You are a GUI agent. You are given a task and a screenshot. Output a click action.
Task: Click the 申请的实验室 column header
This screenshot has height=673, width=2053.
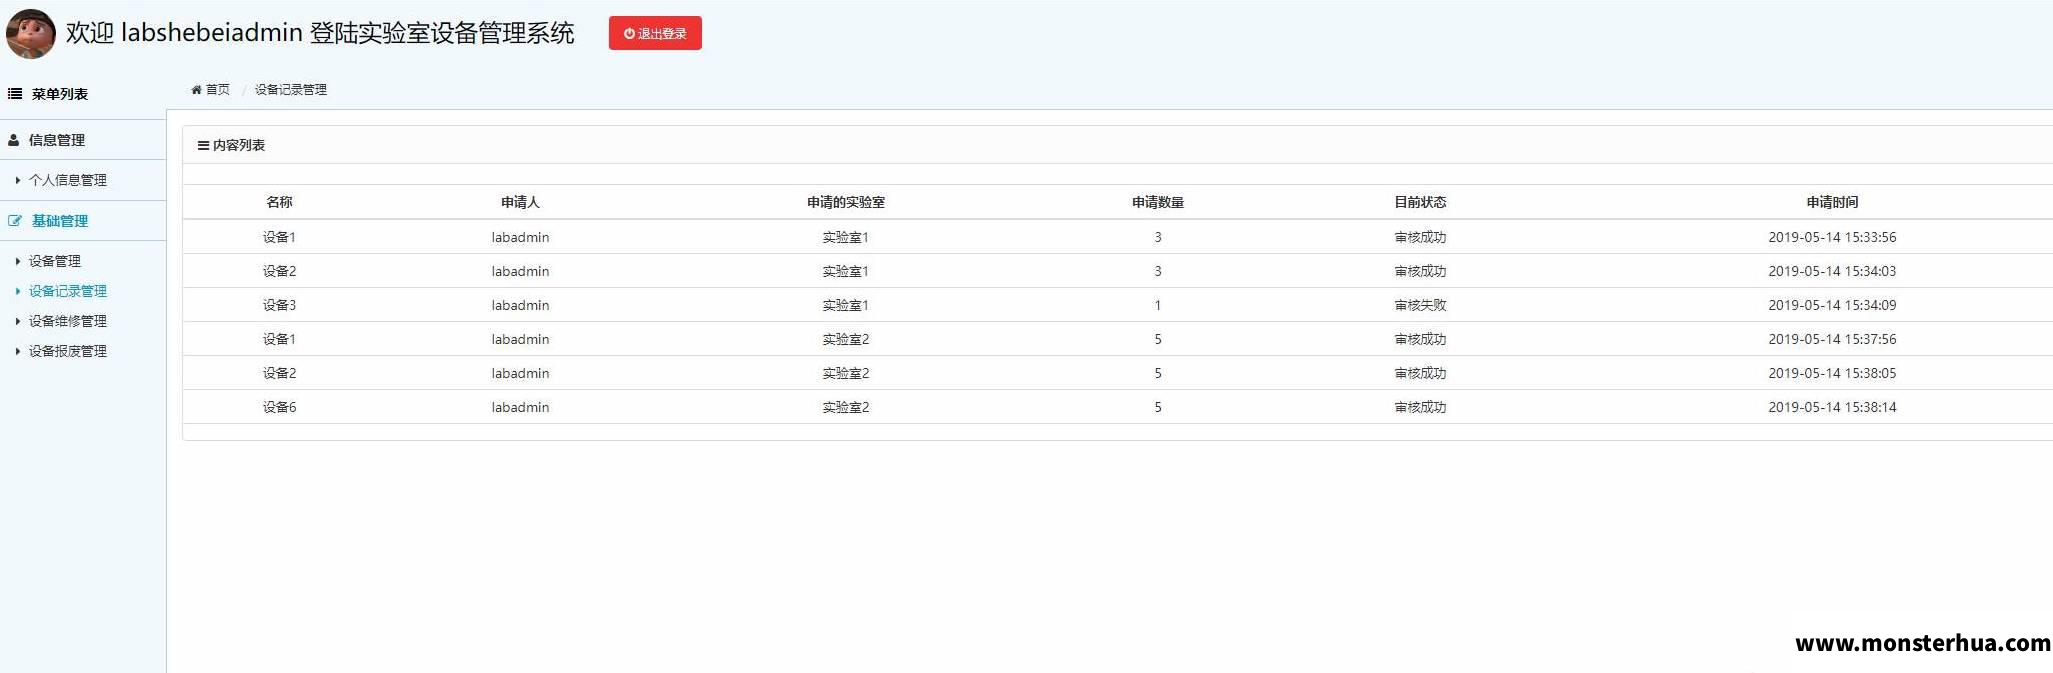coord(845,202)
